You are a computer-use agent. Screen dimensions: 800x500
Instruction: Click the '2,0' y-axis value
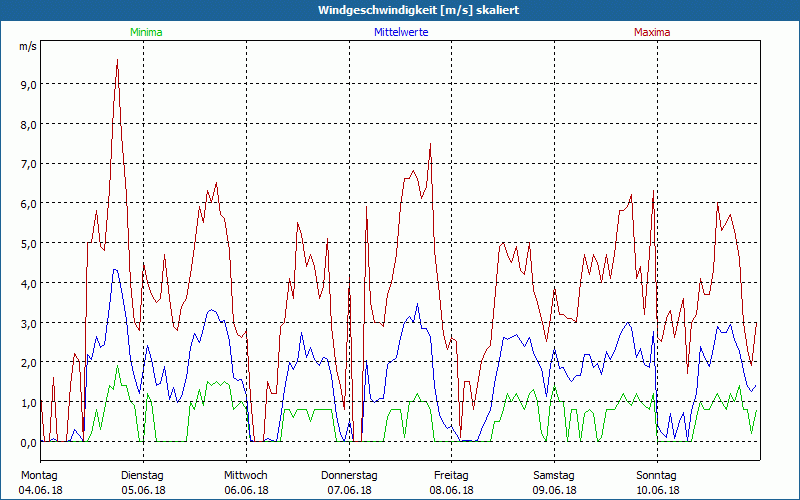[28, 363]
